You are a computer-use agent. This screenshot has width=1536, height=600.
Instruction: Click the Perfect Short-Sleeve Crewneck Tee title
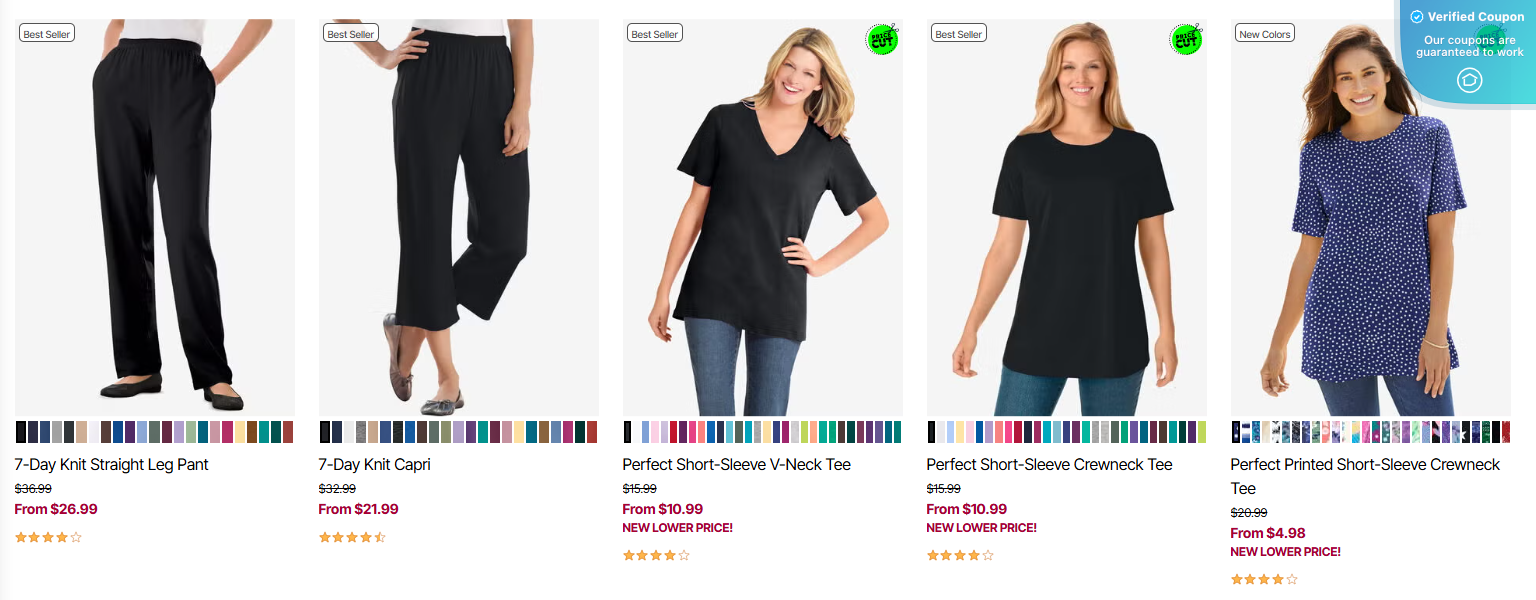coord(1049,464)
